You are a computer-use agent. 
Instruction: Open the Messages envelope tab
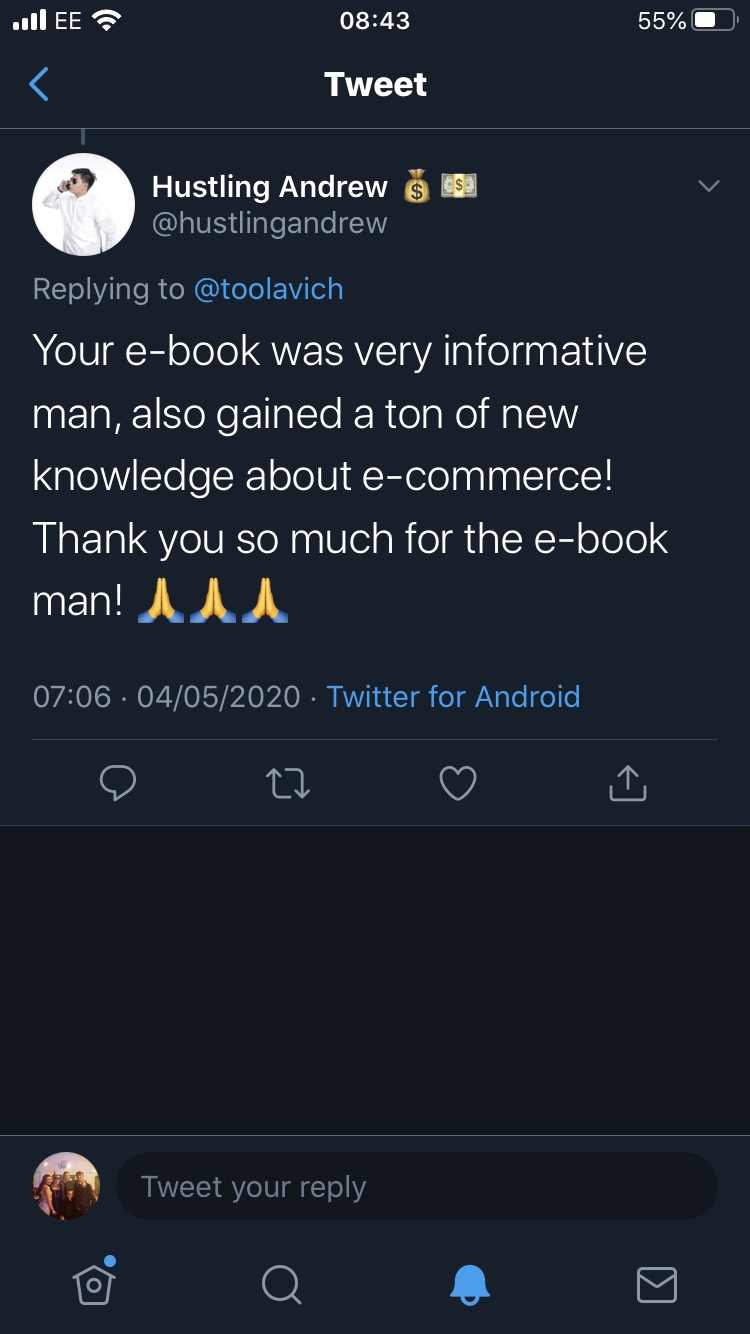click(x=657, y=1285)
